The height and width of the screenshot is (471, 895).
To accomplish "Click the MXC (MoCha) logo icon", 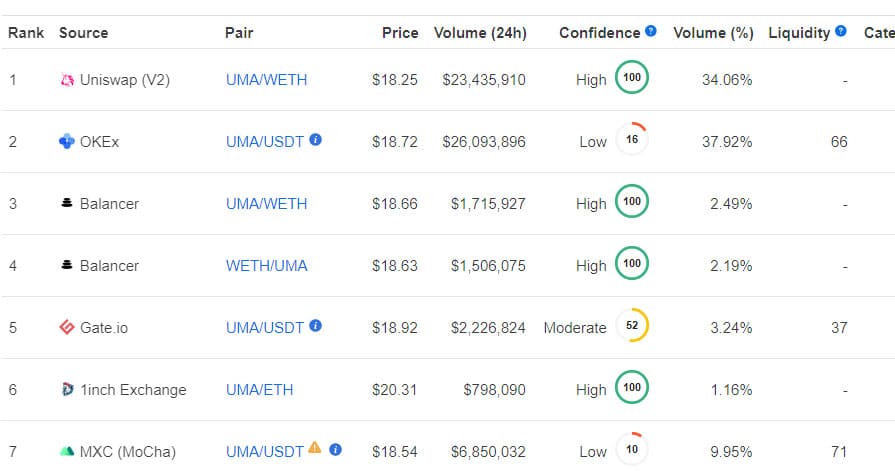I will click(x=67, y=451).
